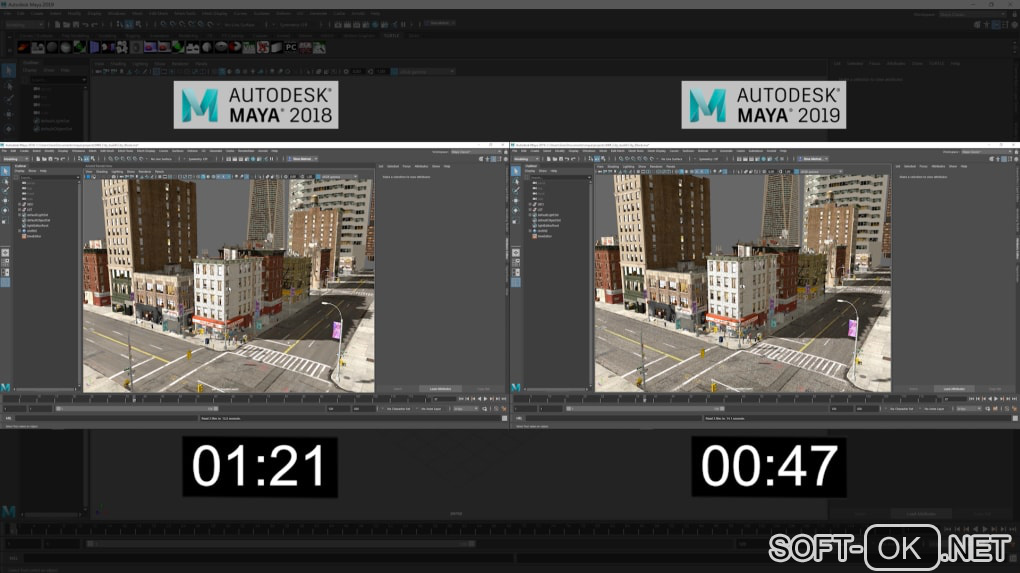The height and width of the screenshot is (573, 1020).
Task: Activate the Move tool in Maya 2019 toolbox
Action: tap(516, 200)
